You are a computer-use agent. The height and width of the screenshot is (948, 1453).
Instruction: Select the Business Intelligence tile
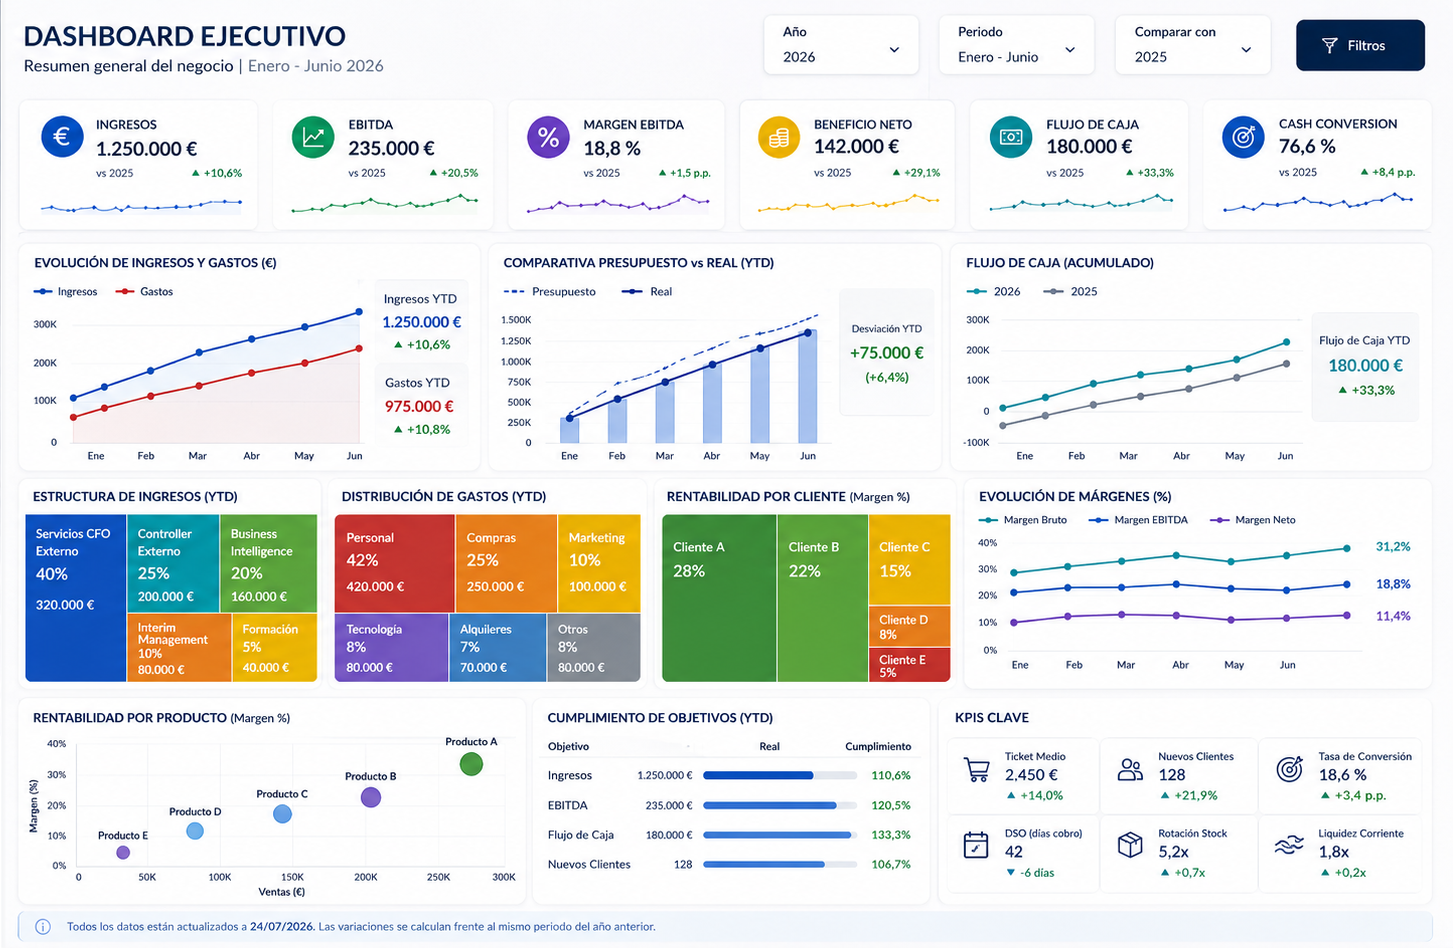pos(268,563)
